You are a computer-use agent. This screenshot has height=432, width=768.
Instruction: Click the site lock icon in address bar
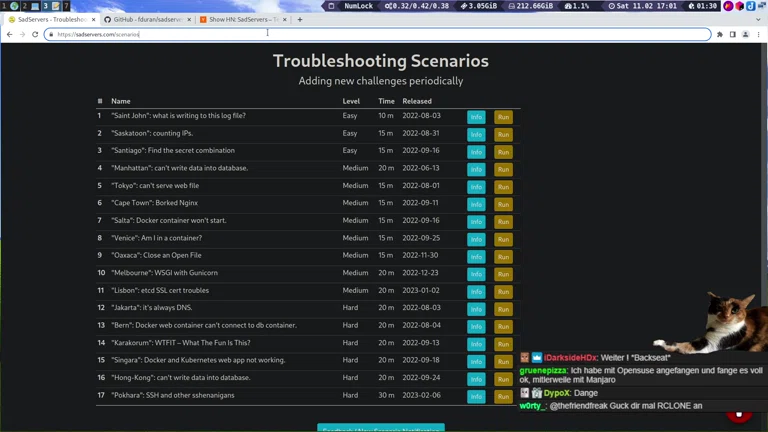click(x=50, y=34)
